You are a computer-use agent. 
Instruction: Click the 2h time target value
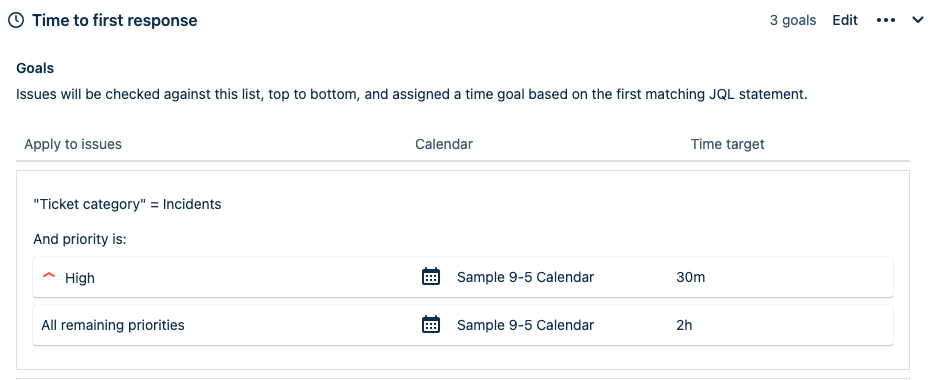684,325
